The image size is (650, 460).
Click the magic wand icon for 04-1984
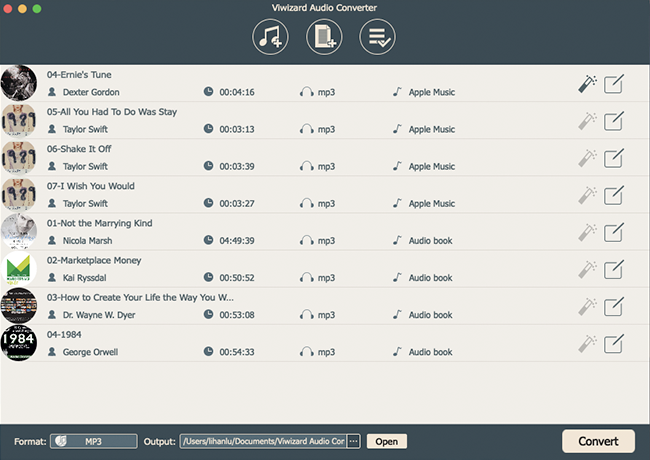[587, 344]
